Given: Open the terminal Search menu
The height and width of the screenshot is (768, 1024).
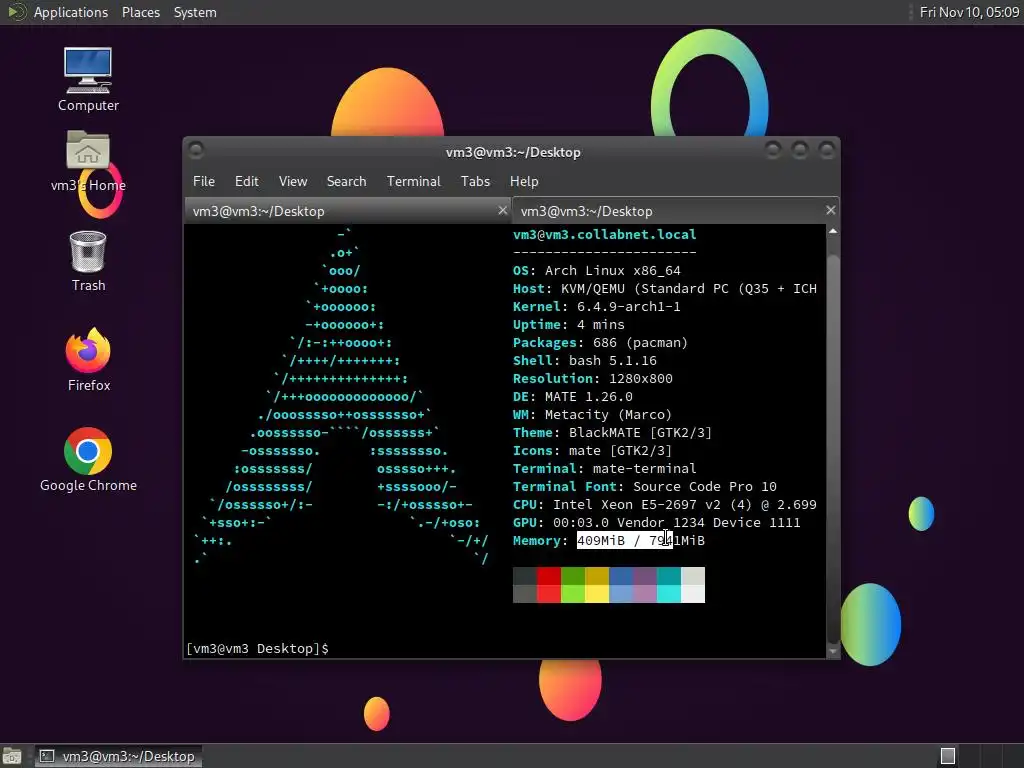Looking at the screenshot, I should pyautogui.click(x=346, y=182).
